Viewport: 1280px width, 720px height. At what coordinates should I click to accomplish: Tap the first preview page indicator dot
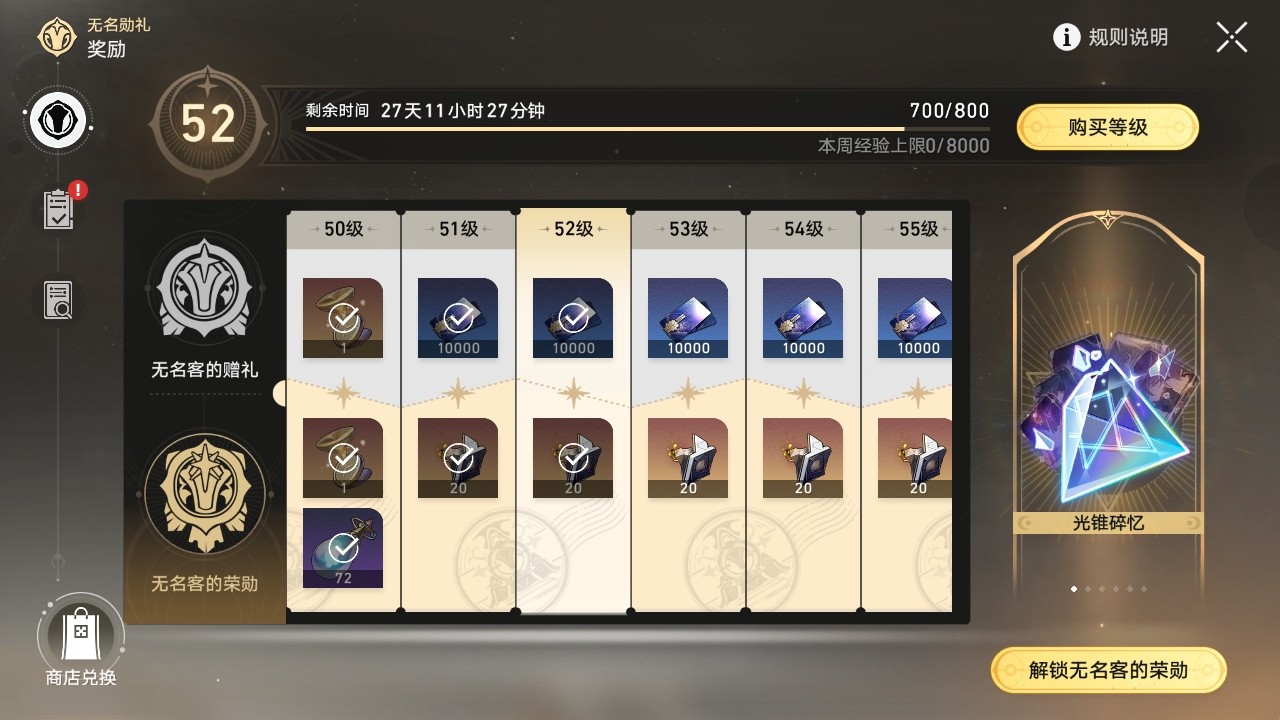pyautogui.click(x=1074, y=589)
